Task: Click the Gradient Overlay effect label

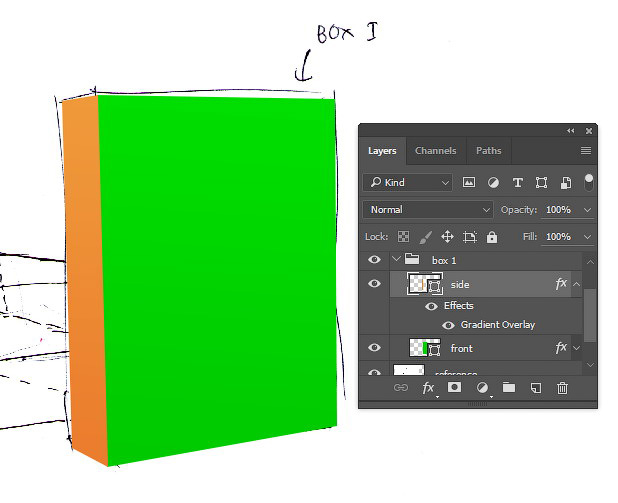Action: coord(498,325)
